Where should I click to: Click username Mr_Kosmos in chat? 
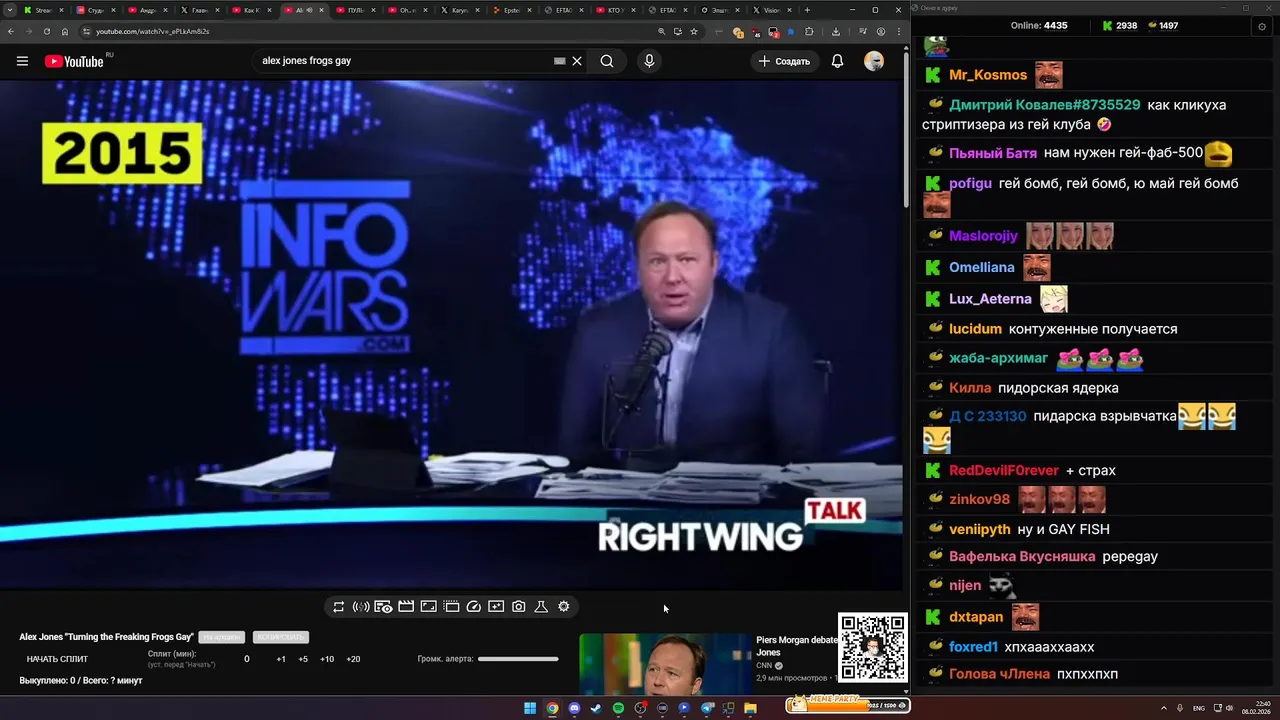coord(988,75)
